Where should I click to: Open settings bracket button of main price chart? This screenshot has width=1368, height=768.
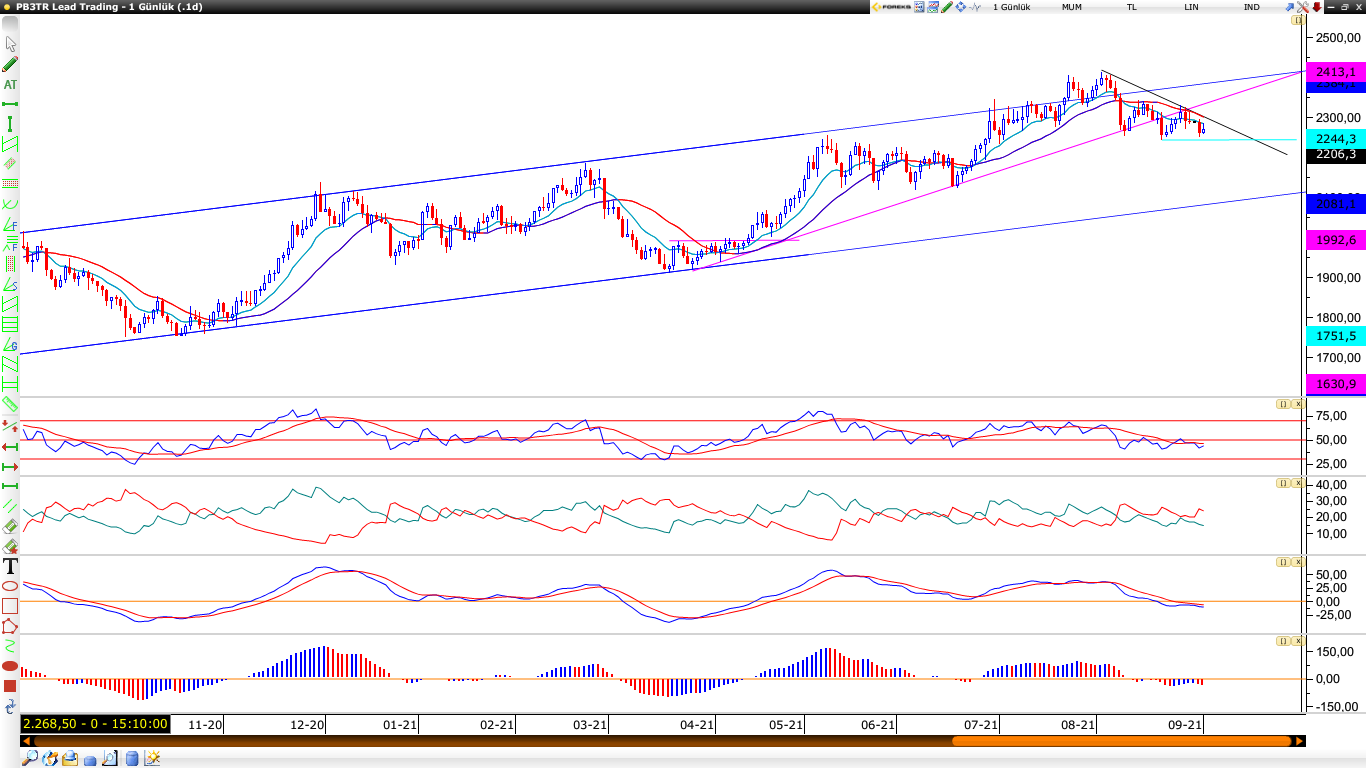point(1297,20)
